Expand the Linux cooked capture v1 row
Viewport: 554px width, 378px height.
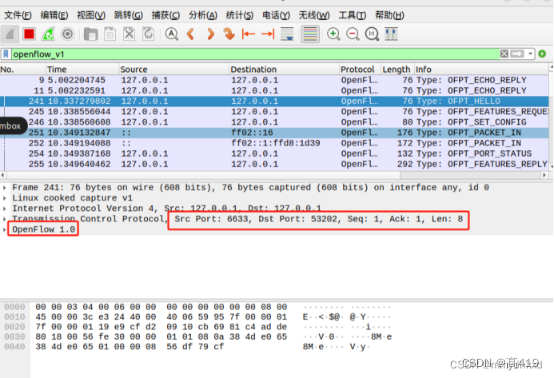(4, 198)
